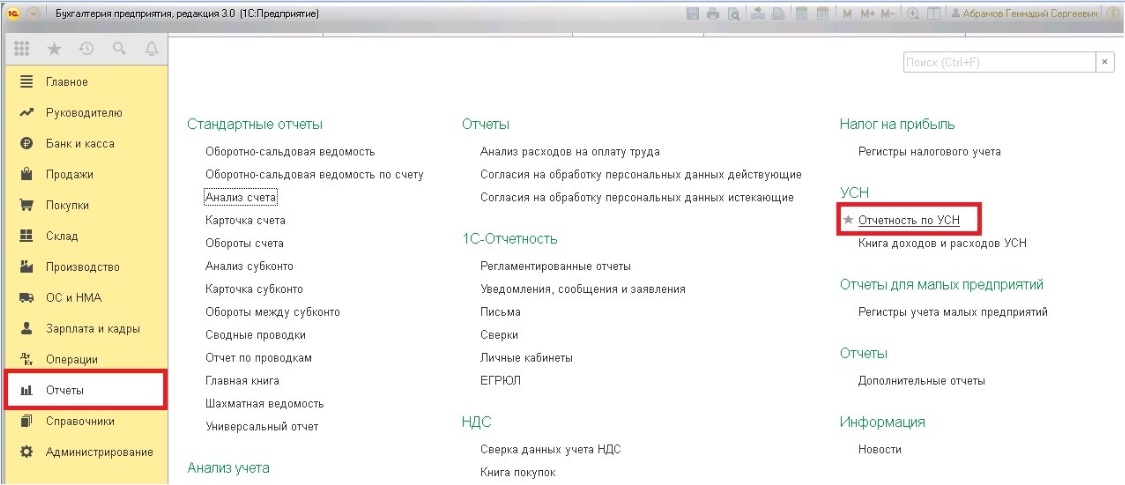
Task: Open the Отчеты section in sidebar
Action: click(86, 390)
